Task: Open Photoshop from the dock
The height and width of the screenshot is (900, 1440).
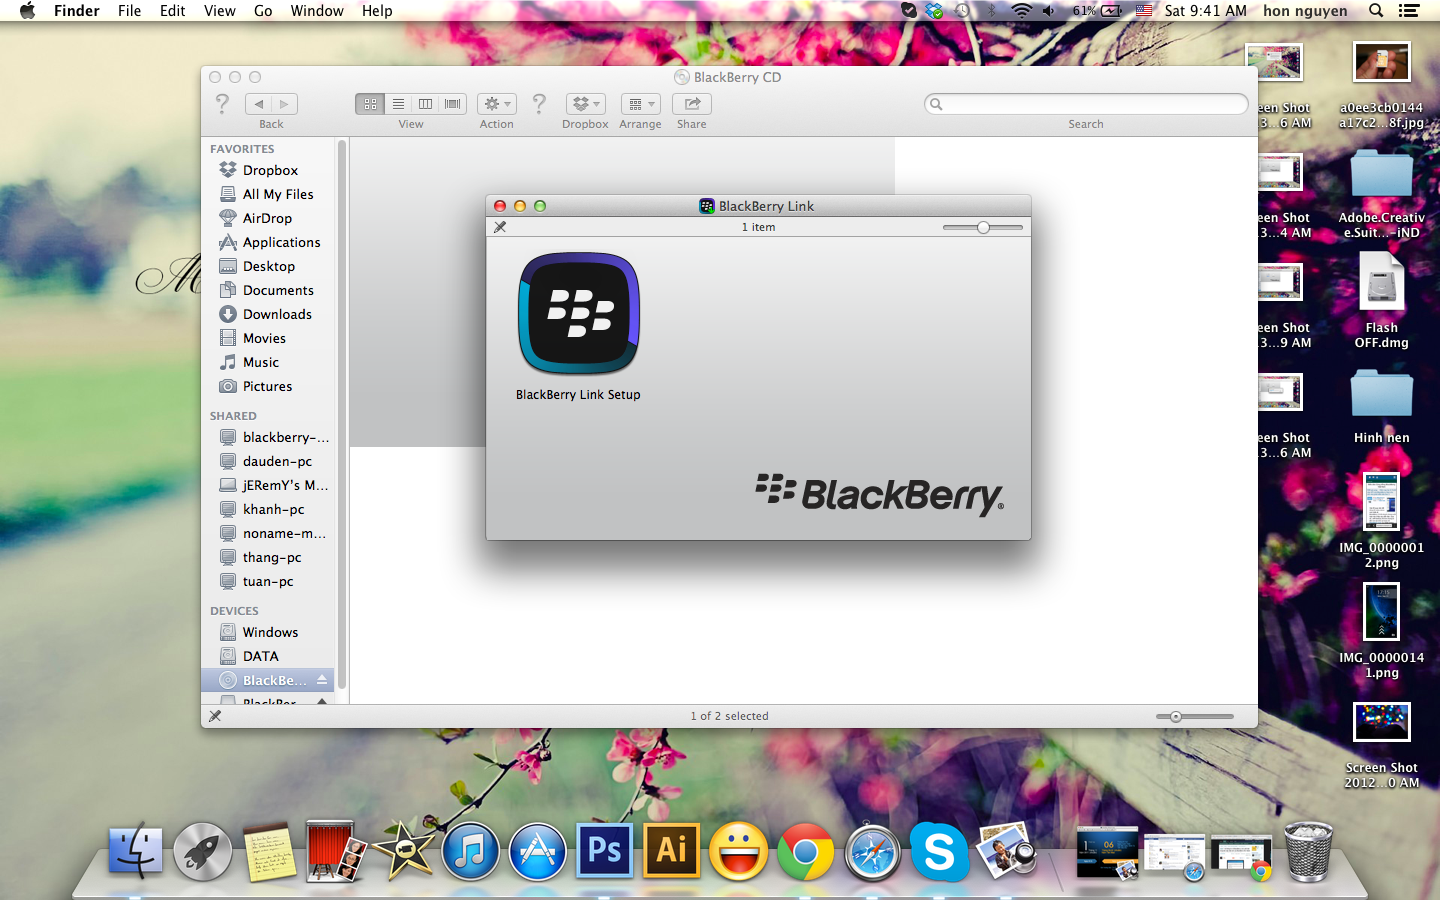Action: click(604, 851)
